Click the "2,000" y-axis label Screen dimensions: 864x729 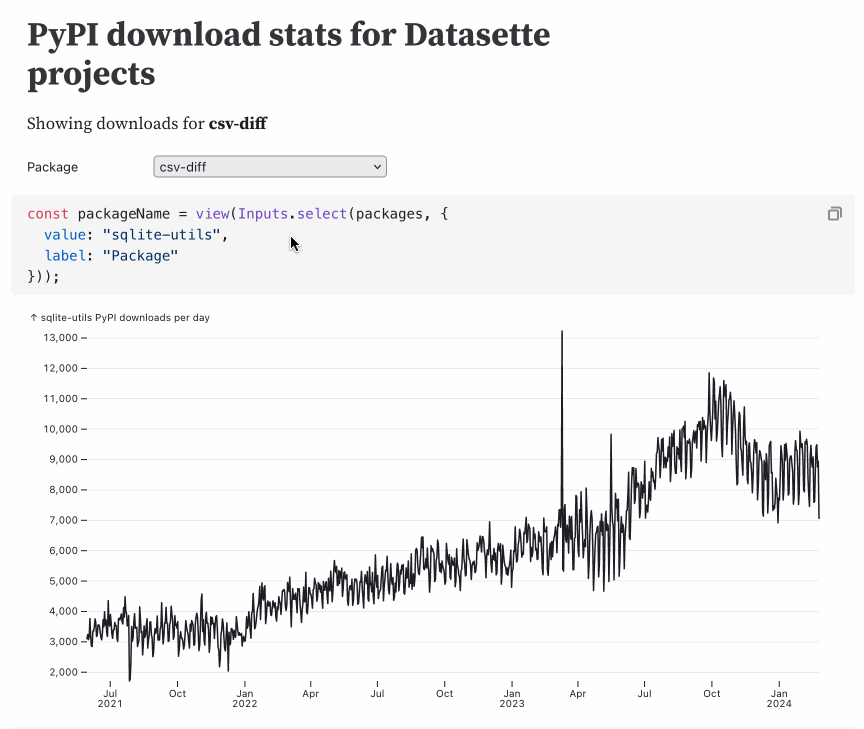coord(64,672)
